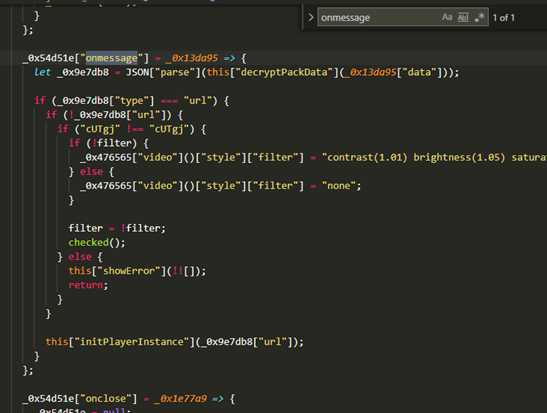Click the _0x9e7db8 variable declaration
The image size is (547, 413).
coord(83,72)
